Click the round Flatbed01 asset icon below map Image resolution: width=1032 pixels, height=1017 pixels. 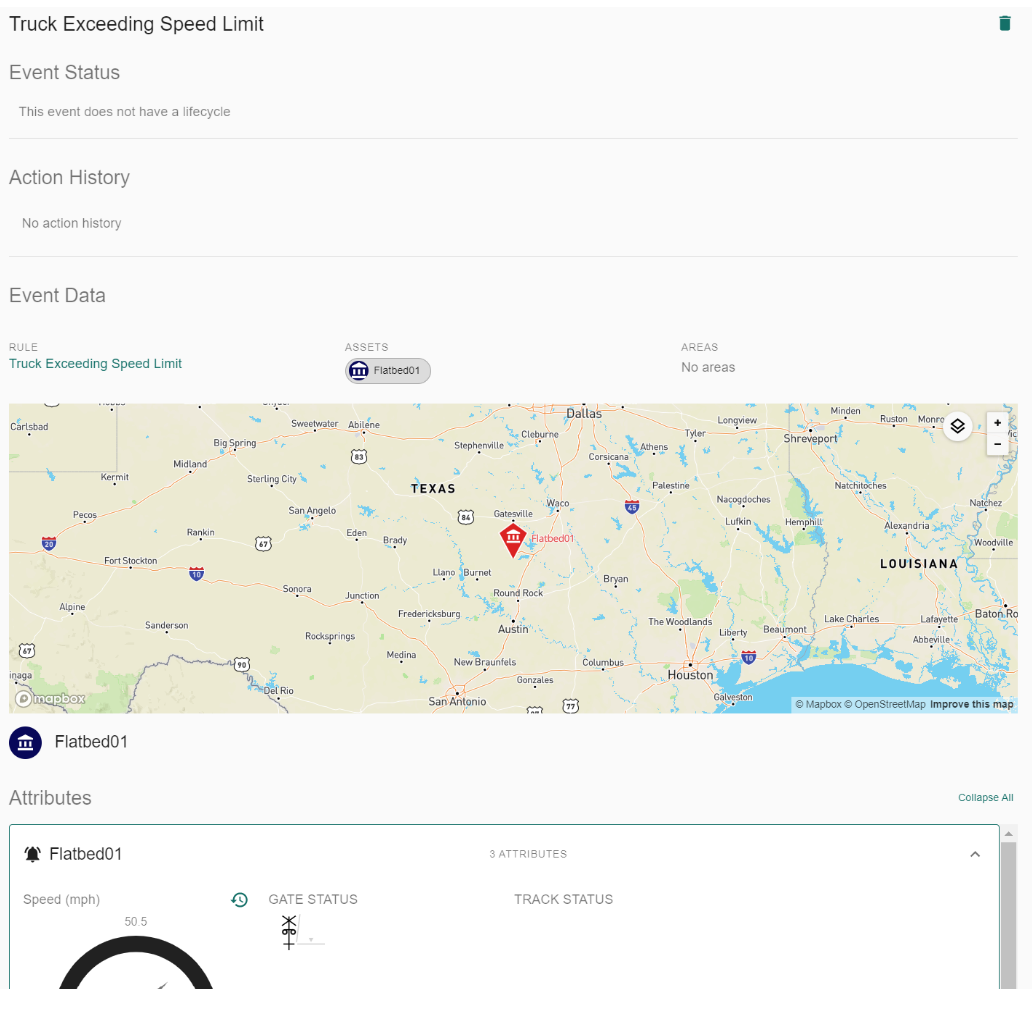pyautogui.click(x=25, y=742)
